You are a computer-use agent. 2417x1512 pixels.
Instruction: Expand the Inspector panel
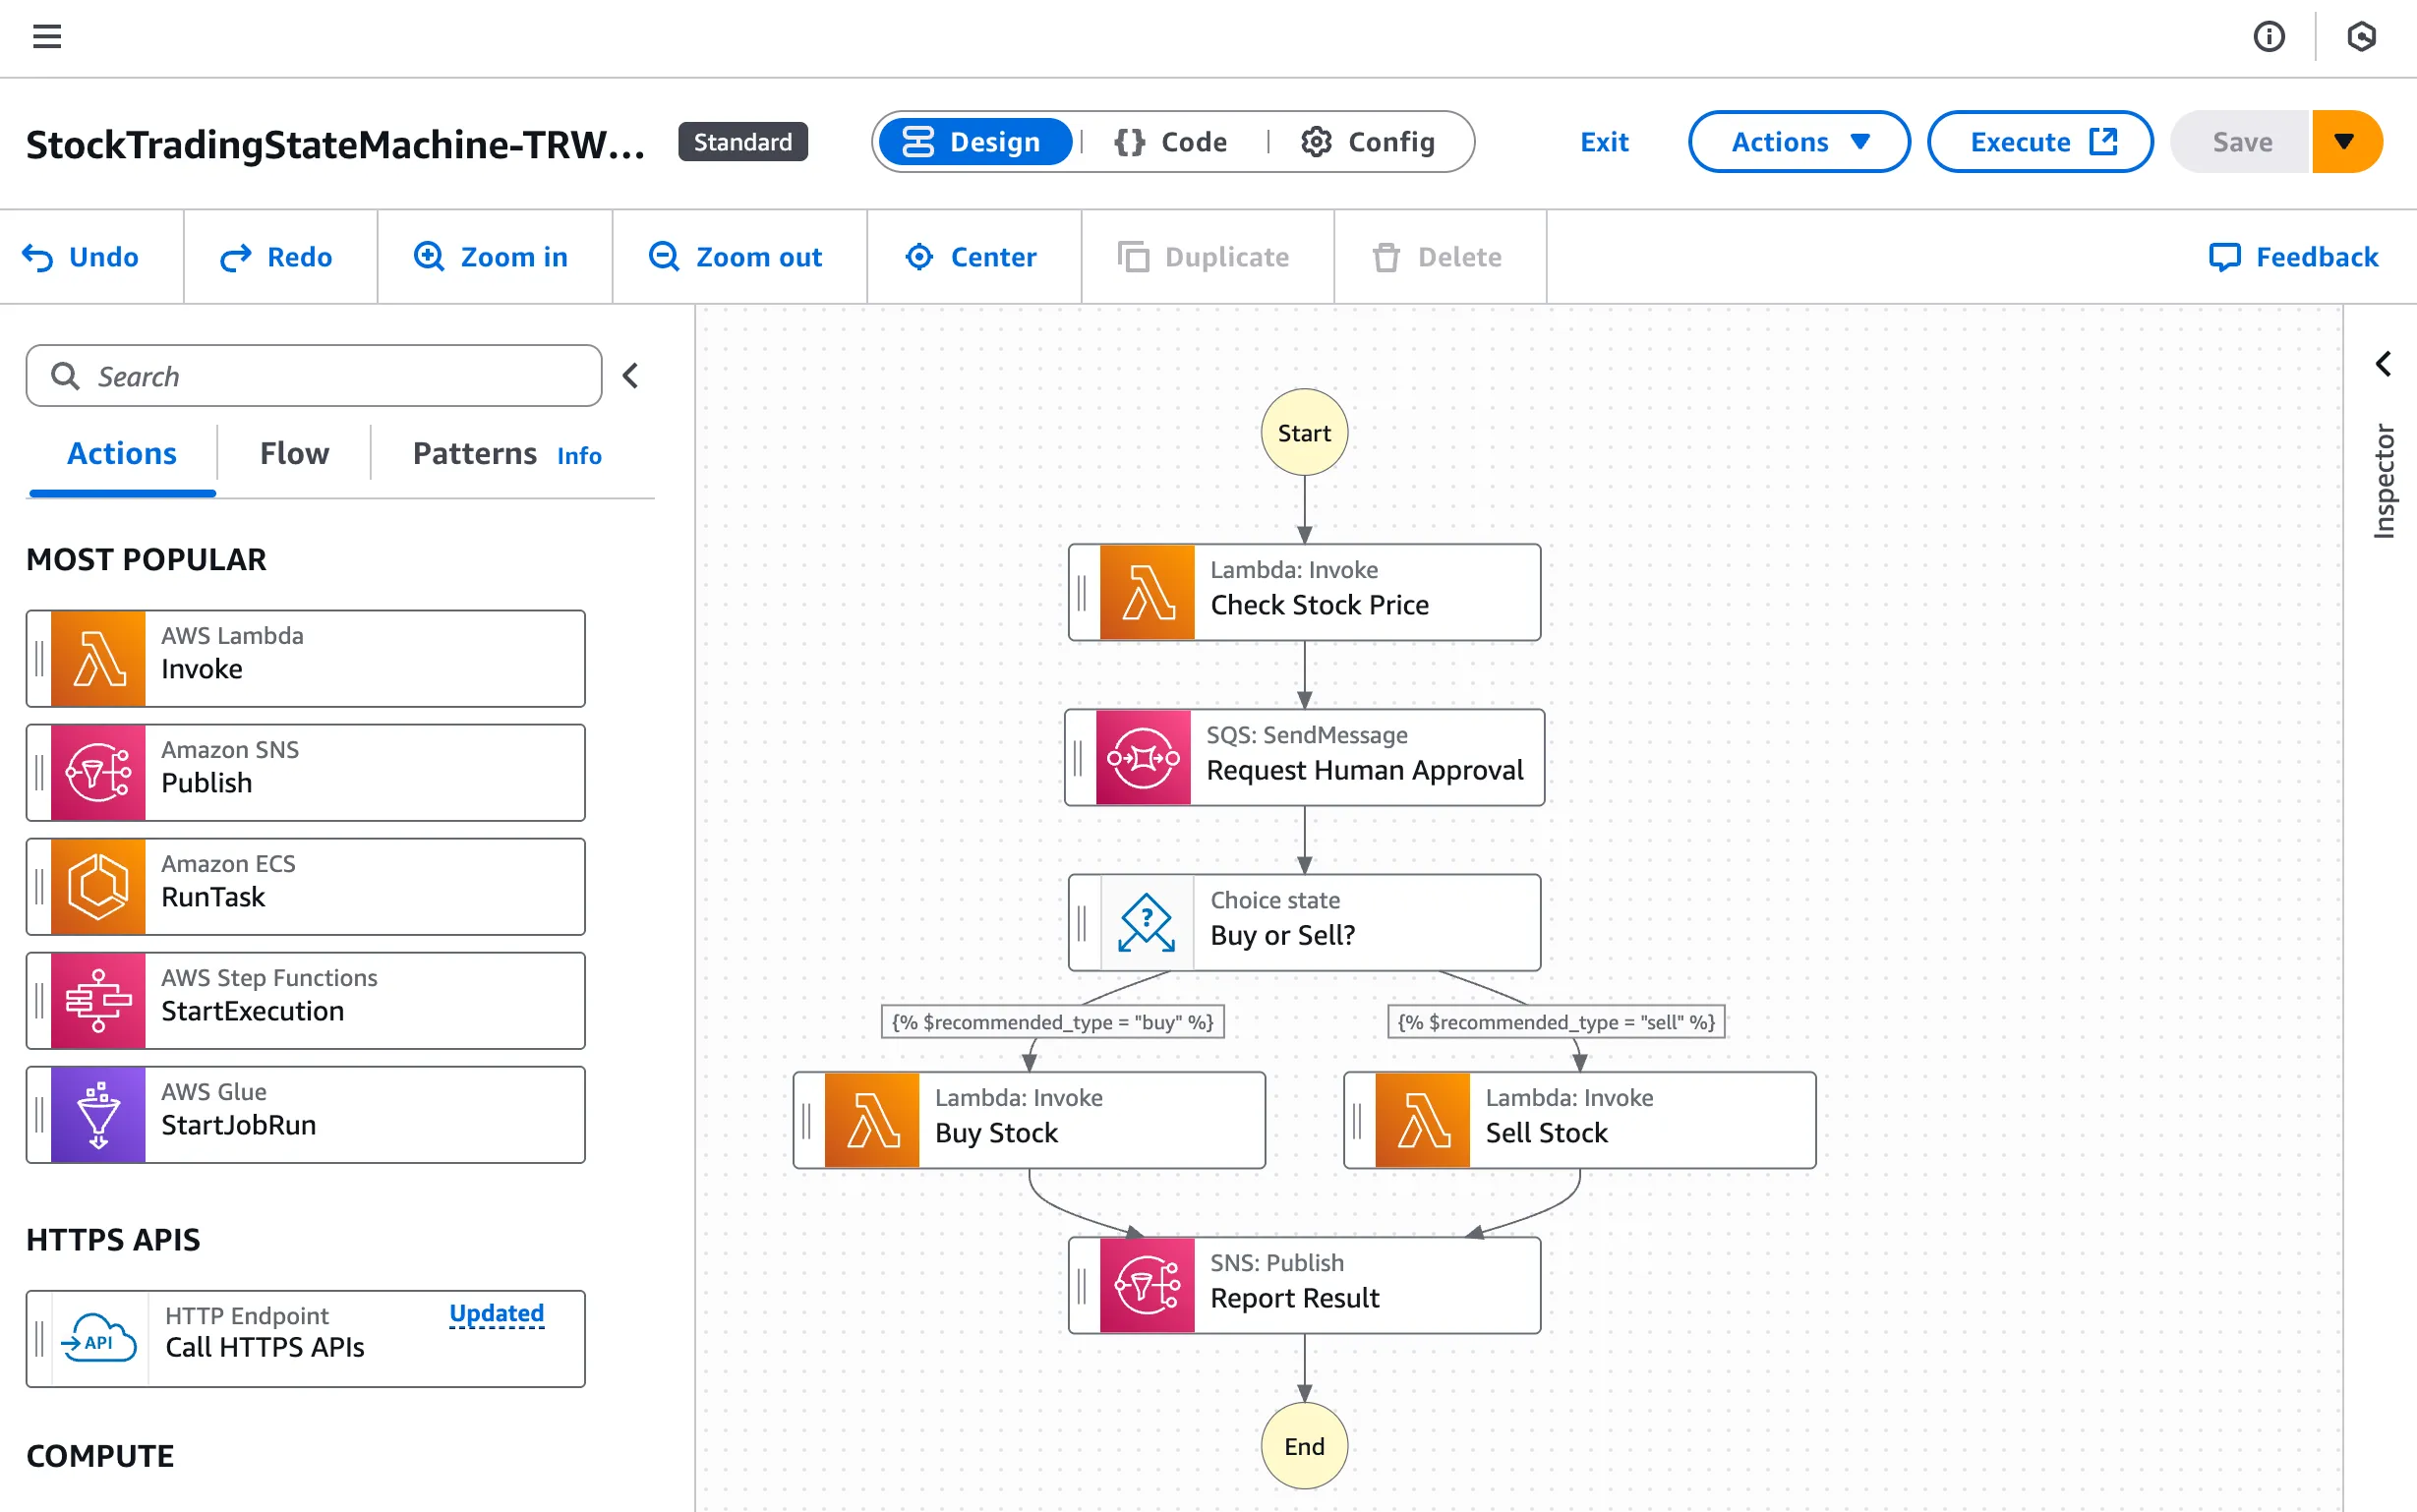tap(2383, 364)
